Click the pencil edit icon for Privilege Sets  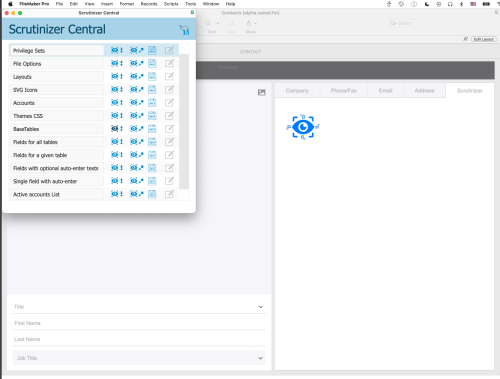click(169, 50)
